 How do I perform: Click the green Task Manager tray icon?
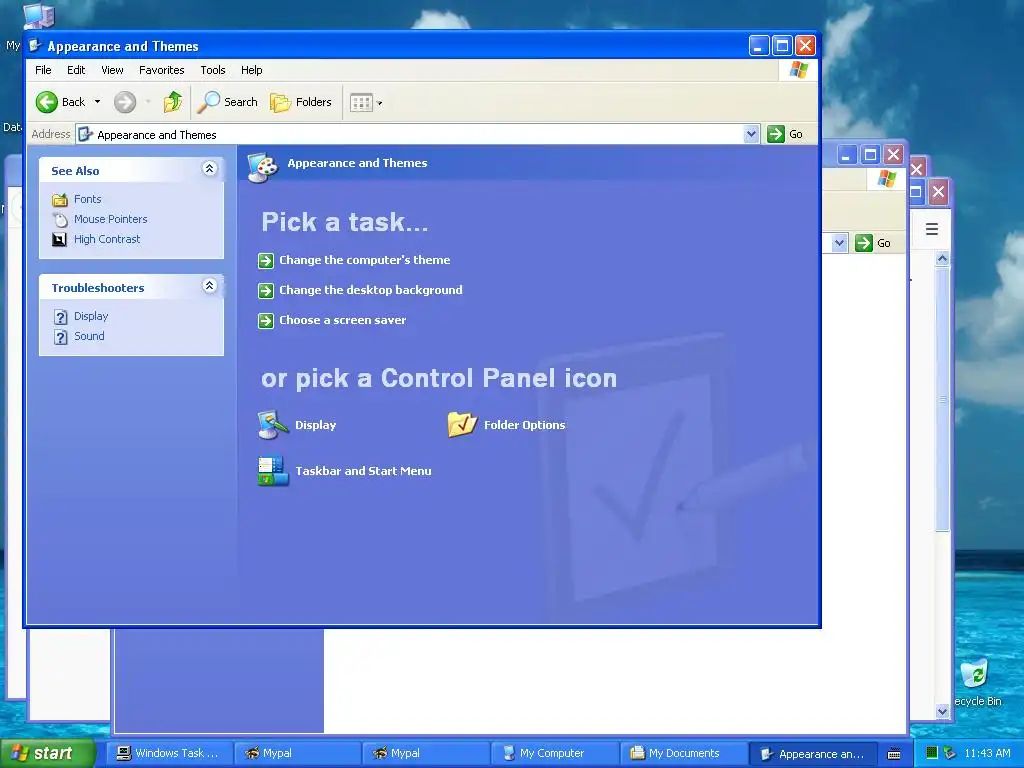coord(932,753)
